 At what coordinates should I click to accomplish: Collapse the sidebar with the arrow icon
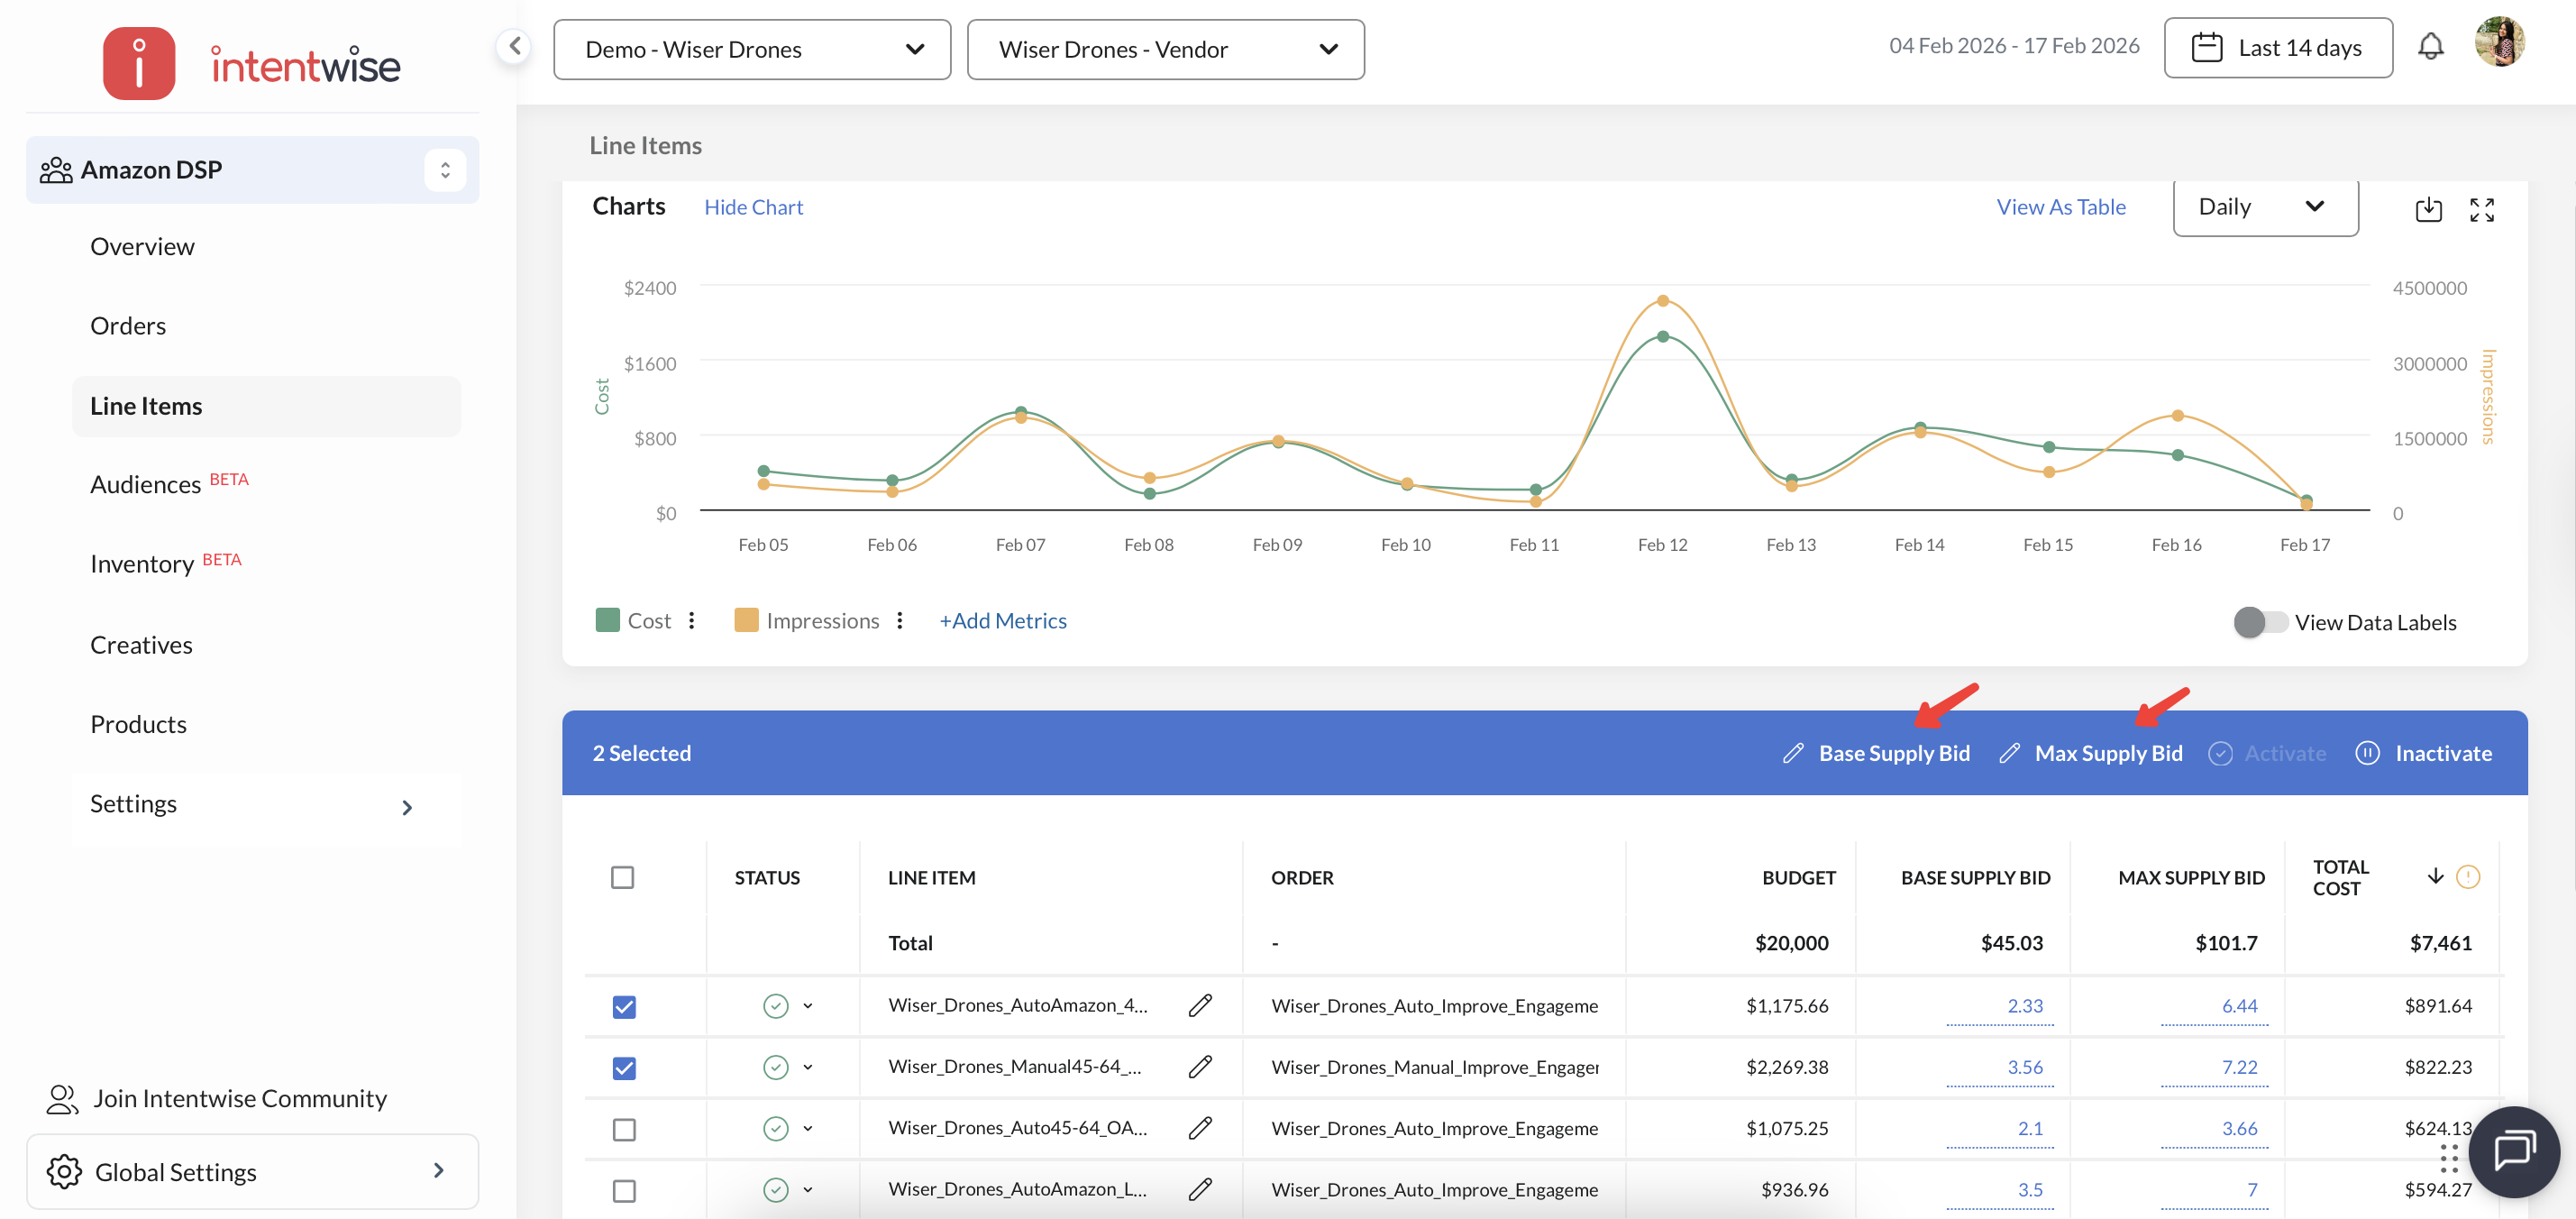(x=514, y=45)
